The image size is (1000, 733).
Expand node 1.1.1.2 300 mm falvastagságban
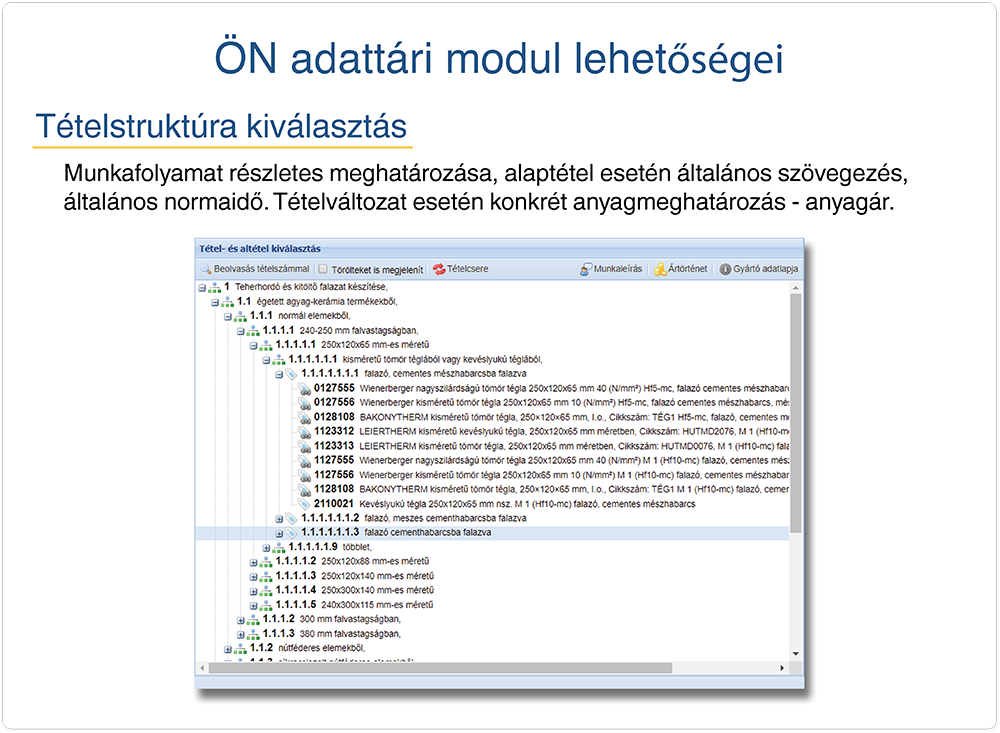(x=240, y=620)
